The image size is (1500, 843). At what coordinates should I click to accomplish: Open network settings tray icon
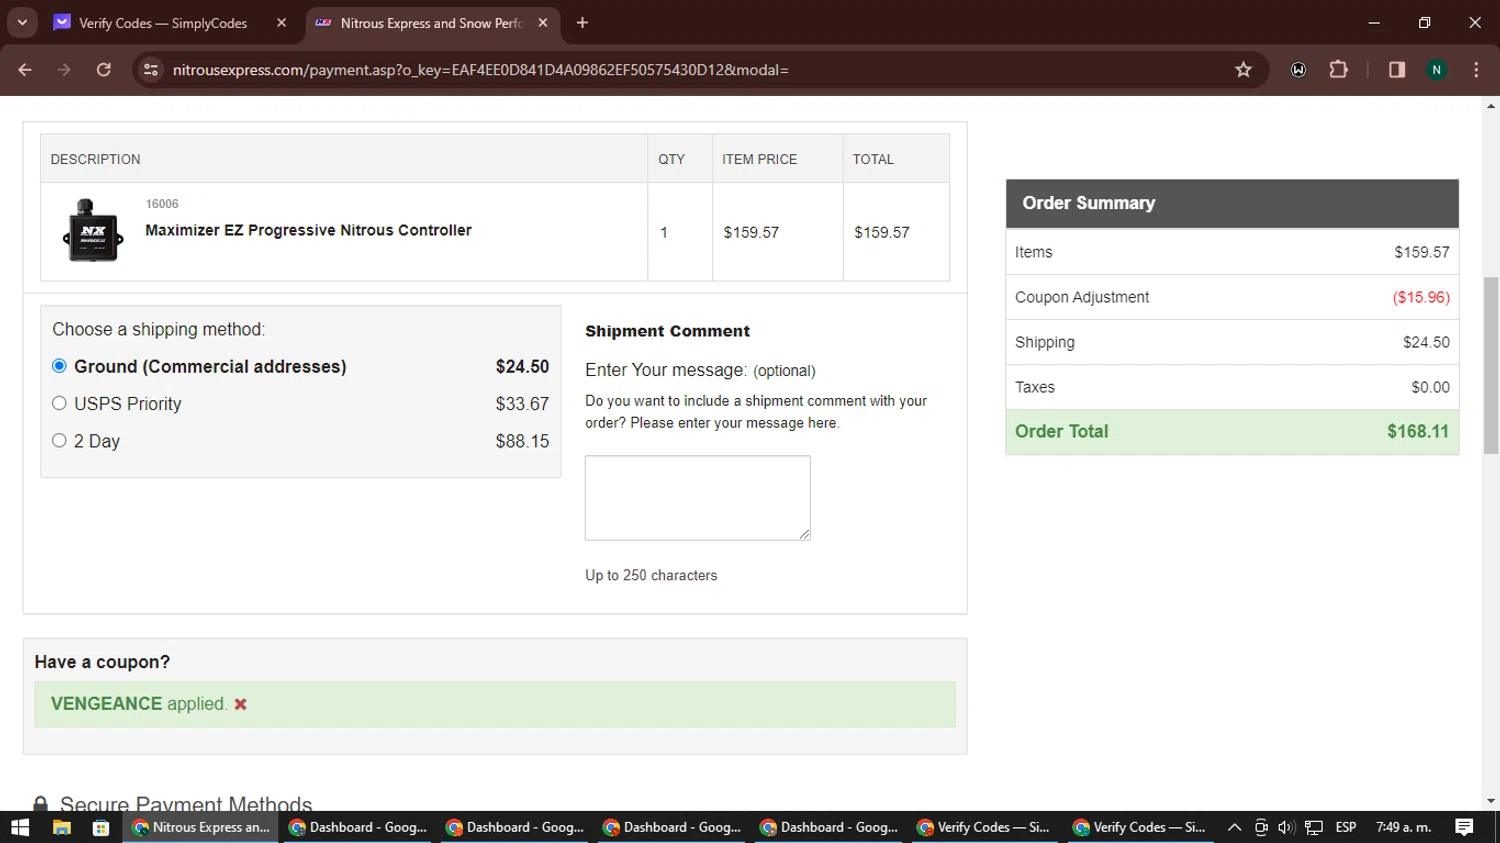coord(1314,827)
